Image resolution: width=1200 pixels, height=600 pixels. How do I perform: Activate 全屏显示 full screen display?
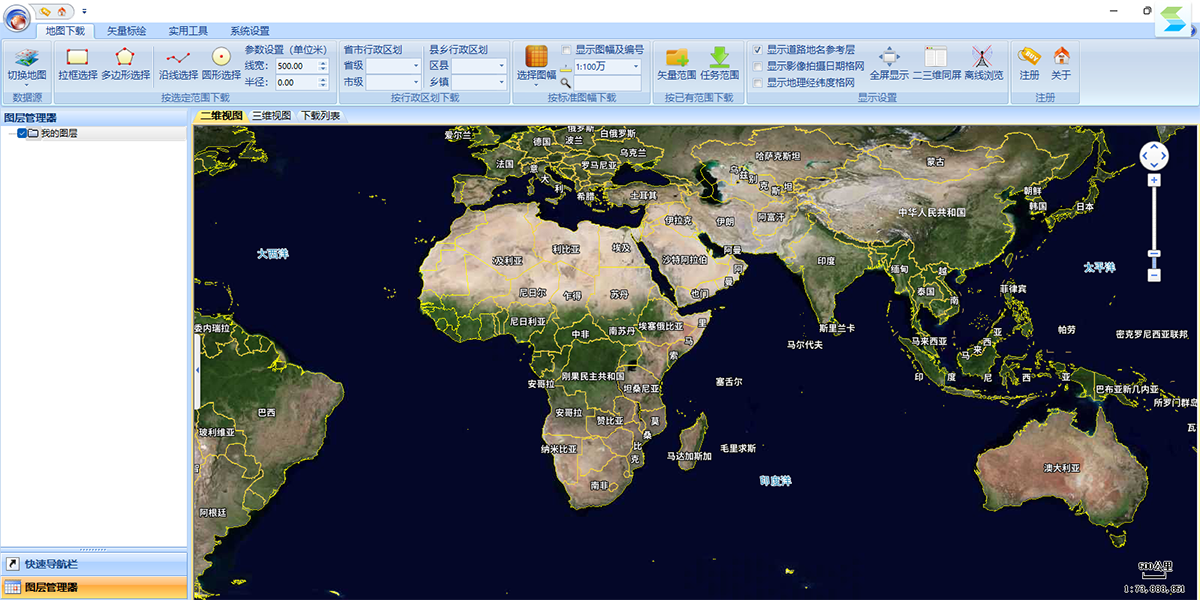point(889,63)
